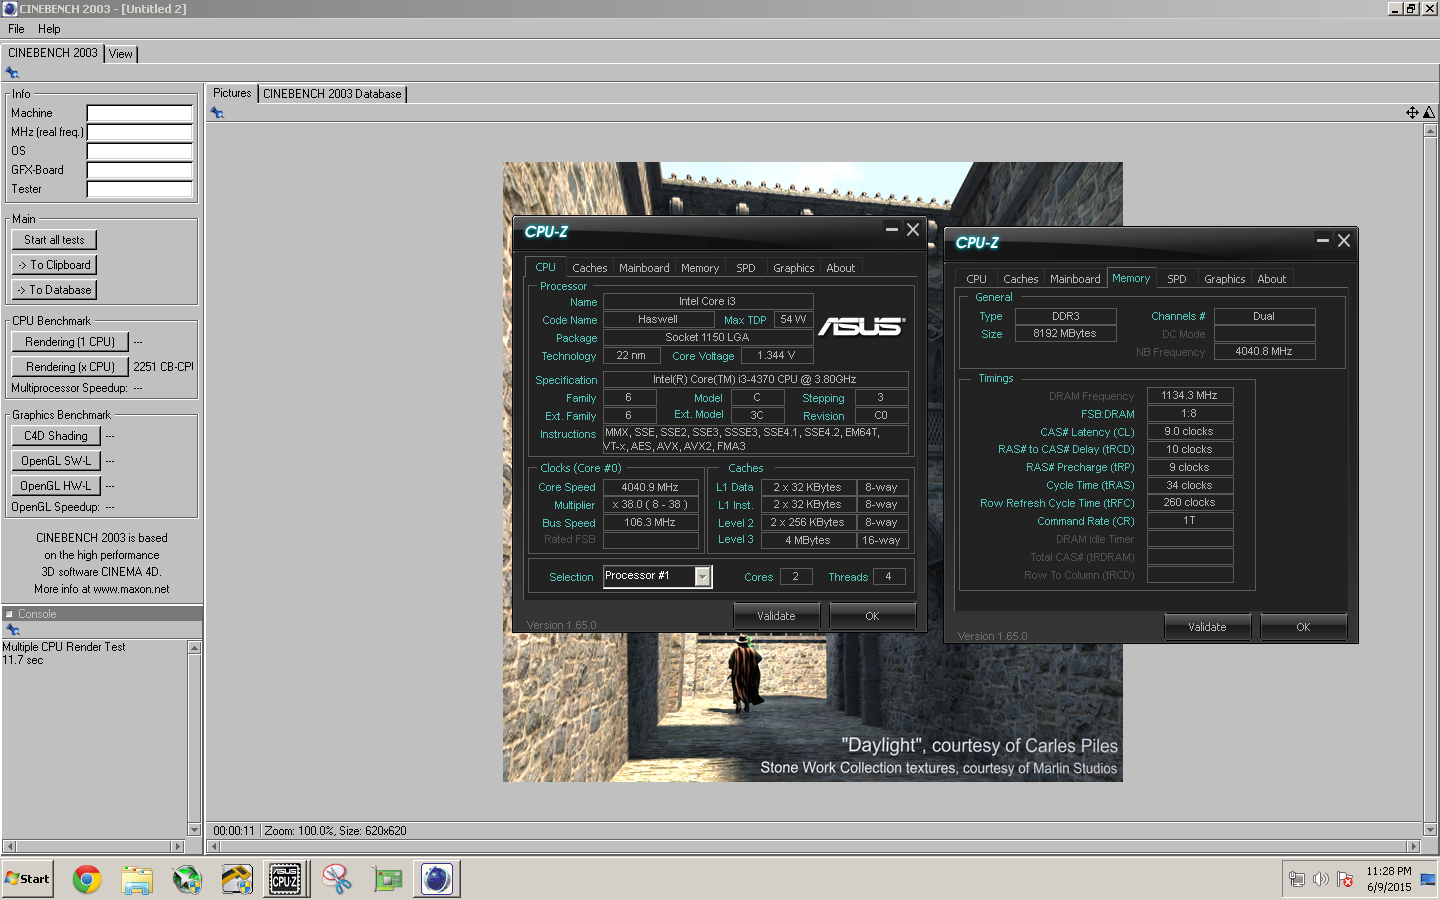1440x900 pixels.
Task: Click the Console panel header
Action: point(102,614)
